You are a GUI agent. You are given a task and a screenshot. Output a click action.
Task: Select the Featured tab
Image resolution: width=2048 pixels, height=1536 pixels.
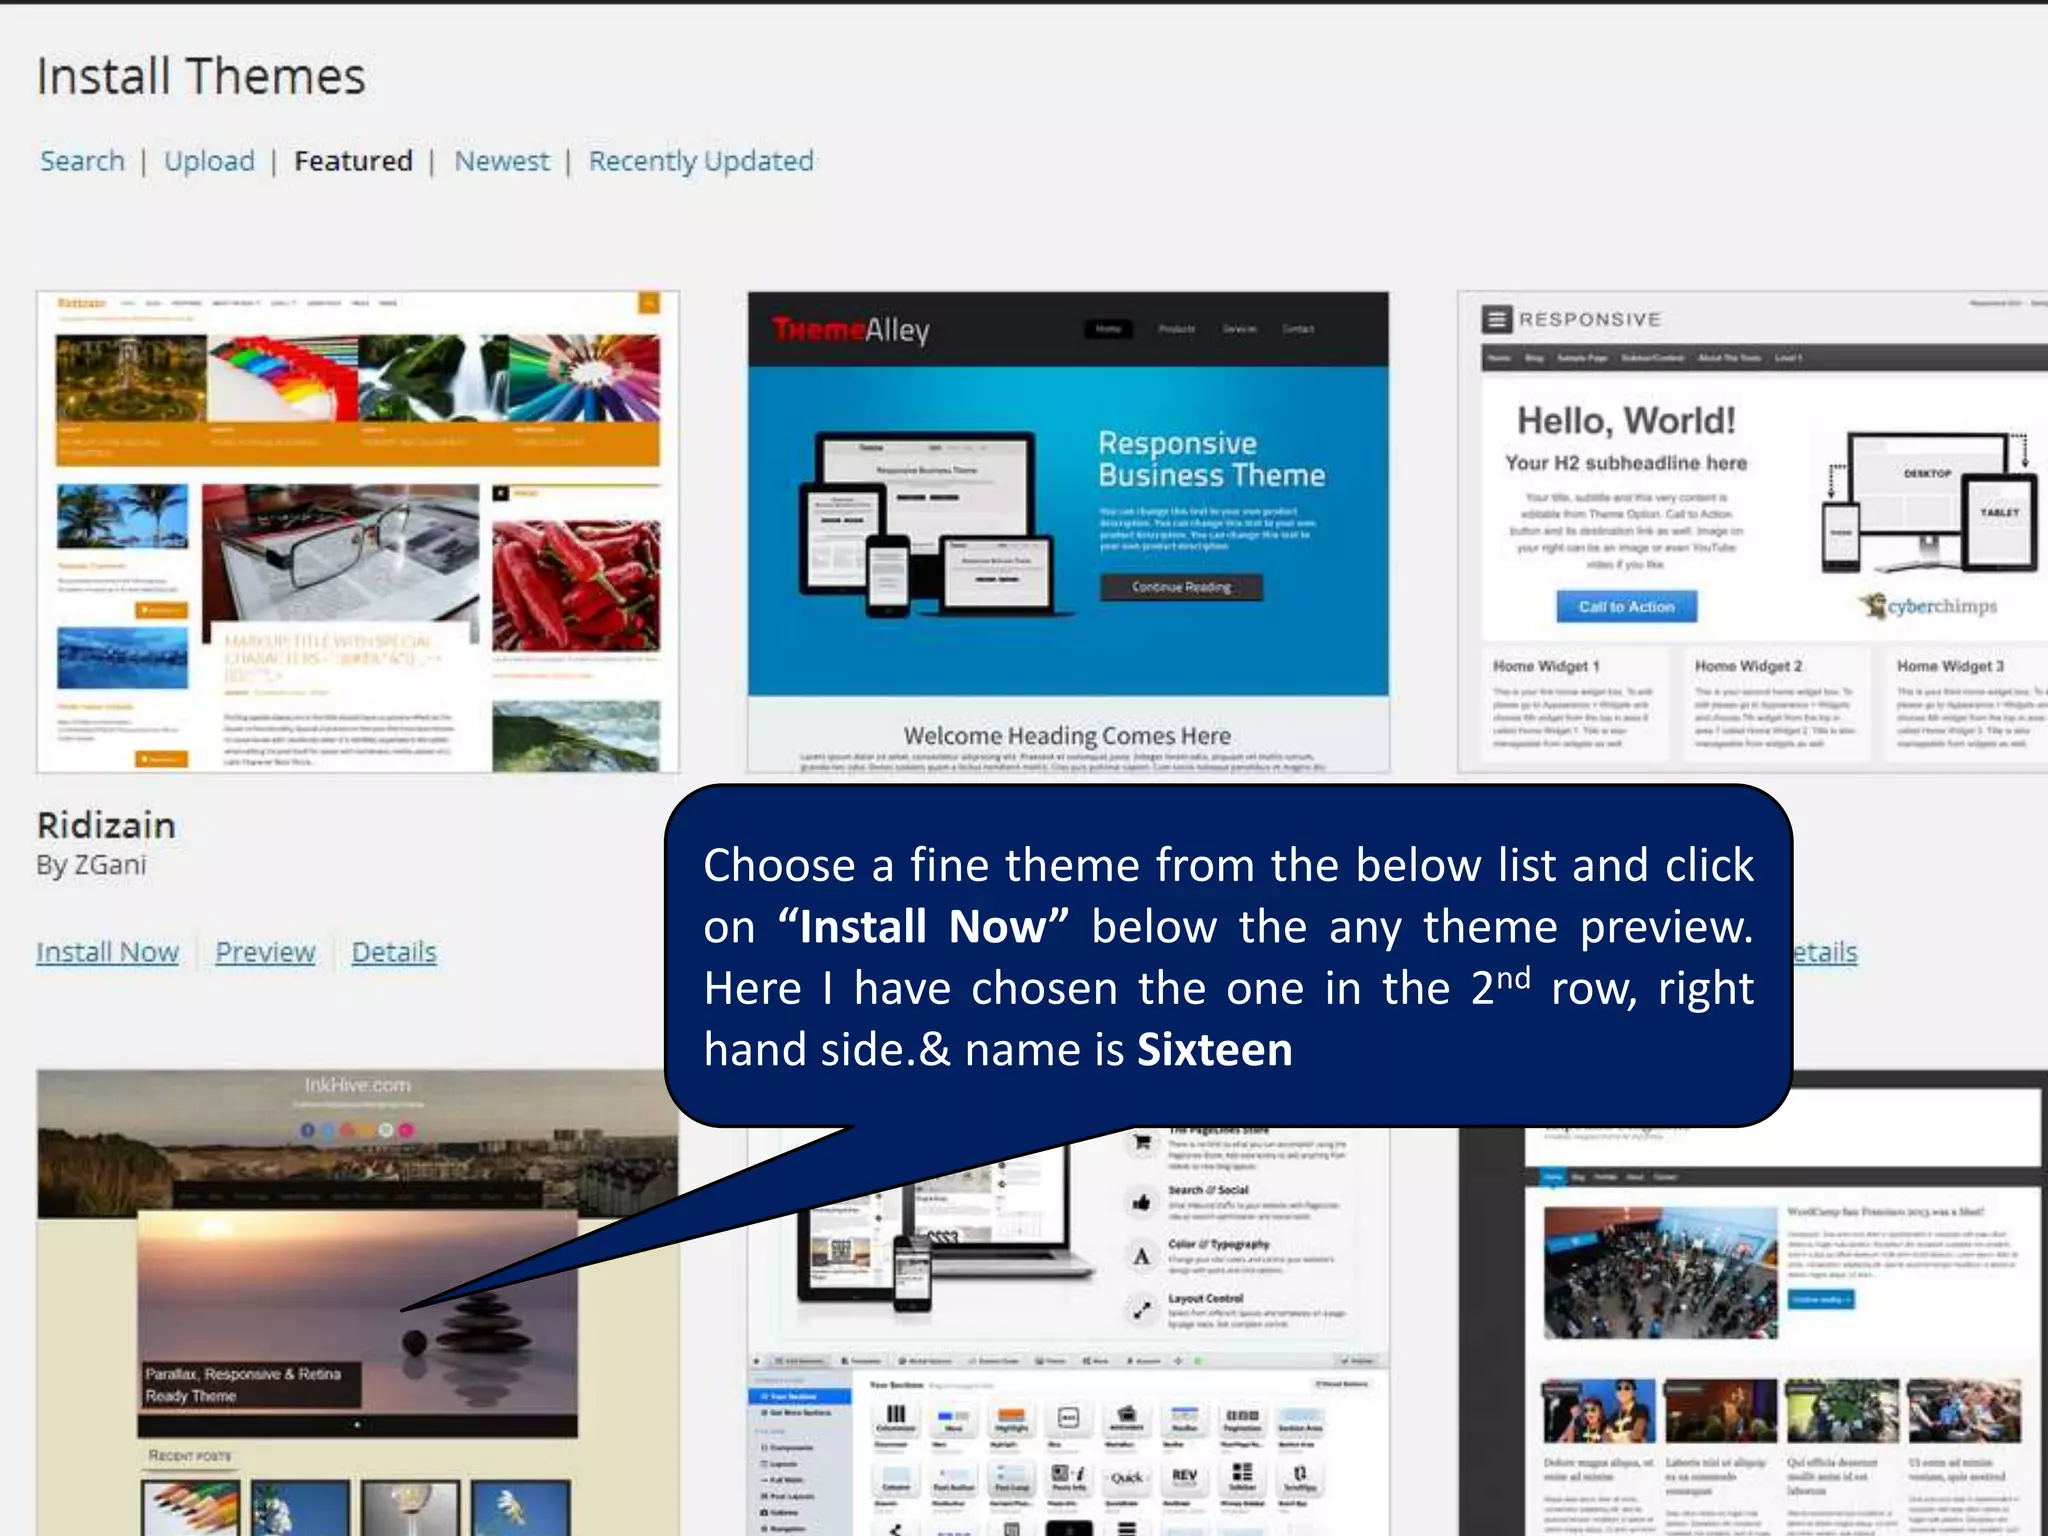(x=353, y=161)
